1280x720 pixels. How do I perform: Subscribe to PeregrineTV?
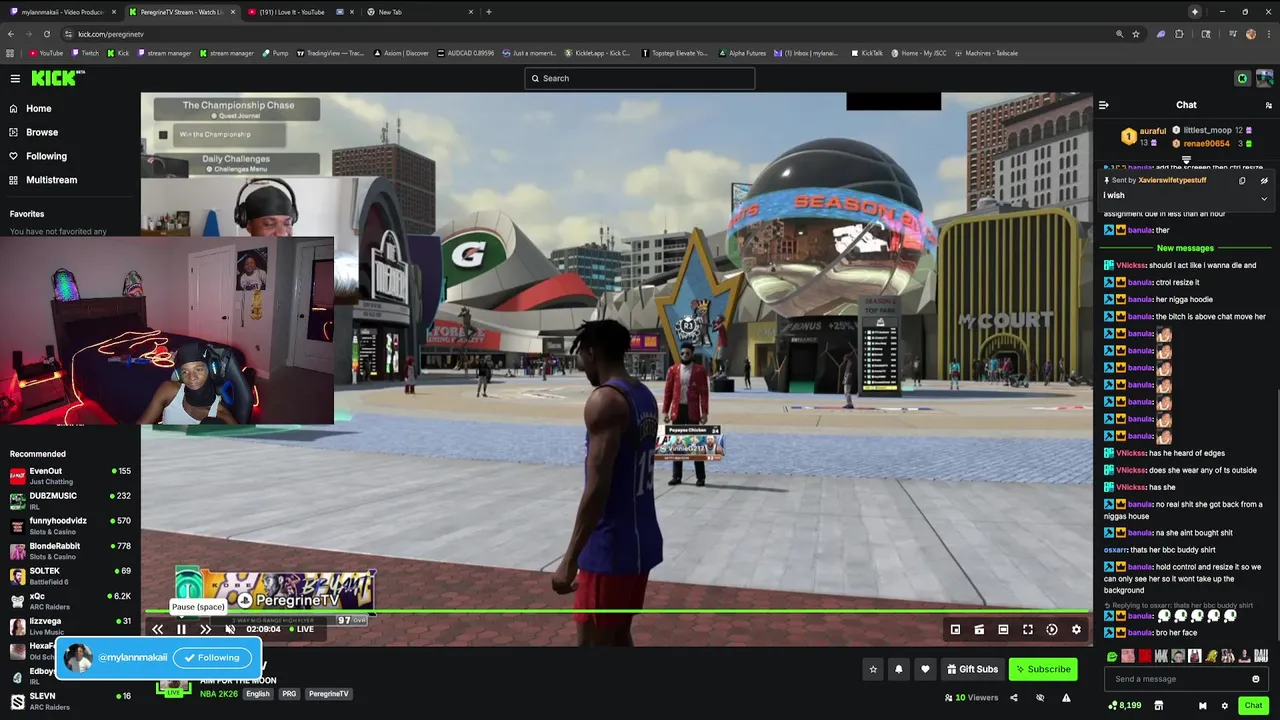pyautogui.click(x=1043, y=669)
